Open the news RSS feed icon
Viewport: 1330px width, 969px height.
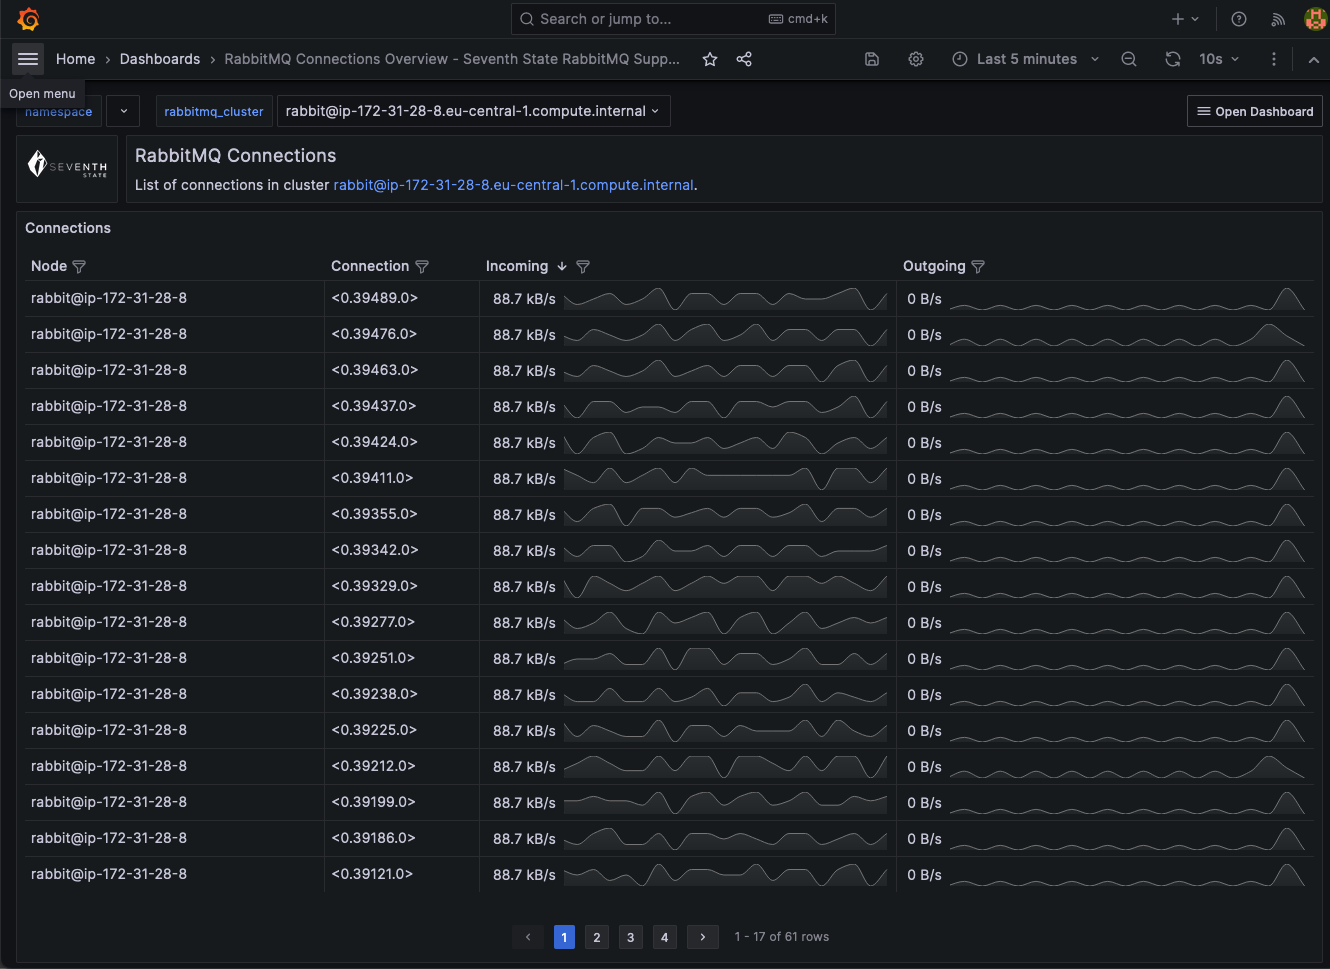coord(1278,19)
